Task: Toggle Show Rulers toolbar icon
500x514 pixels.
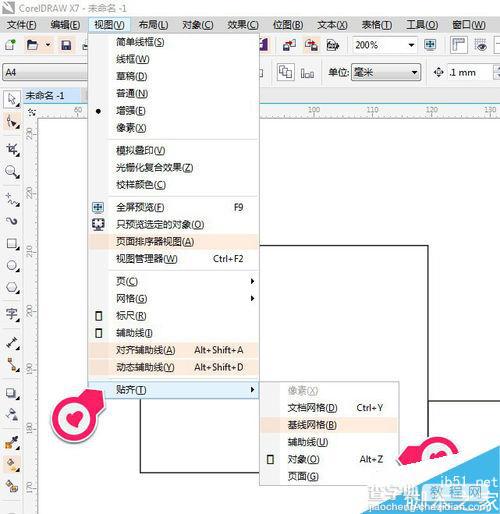Action: pyautogui.click(x=458, y=45)
